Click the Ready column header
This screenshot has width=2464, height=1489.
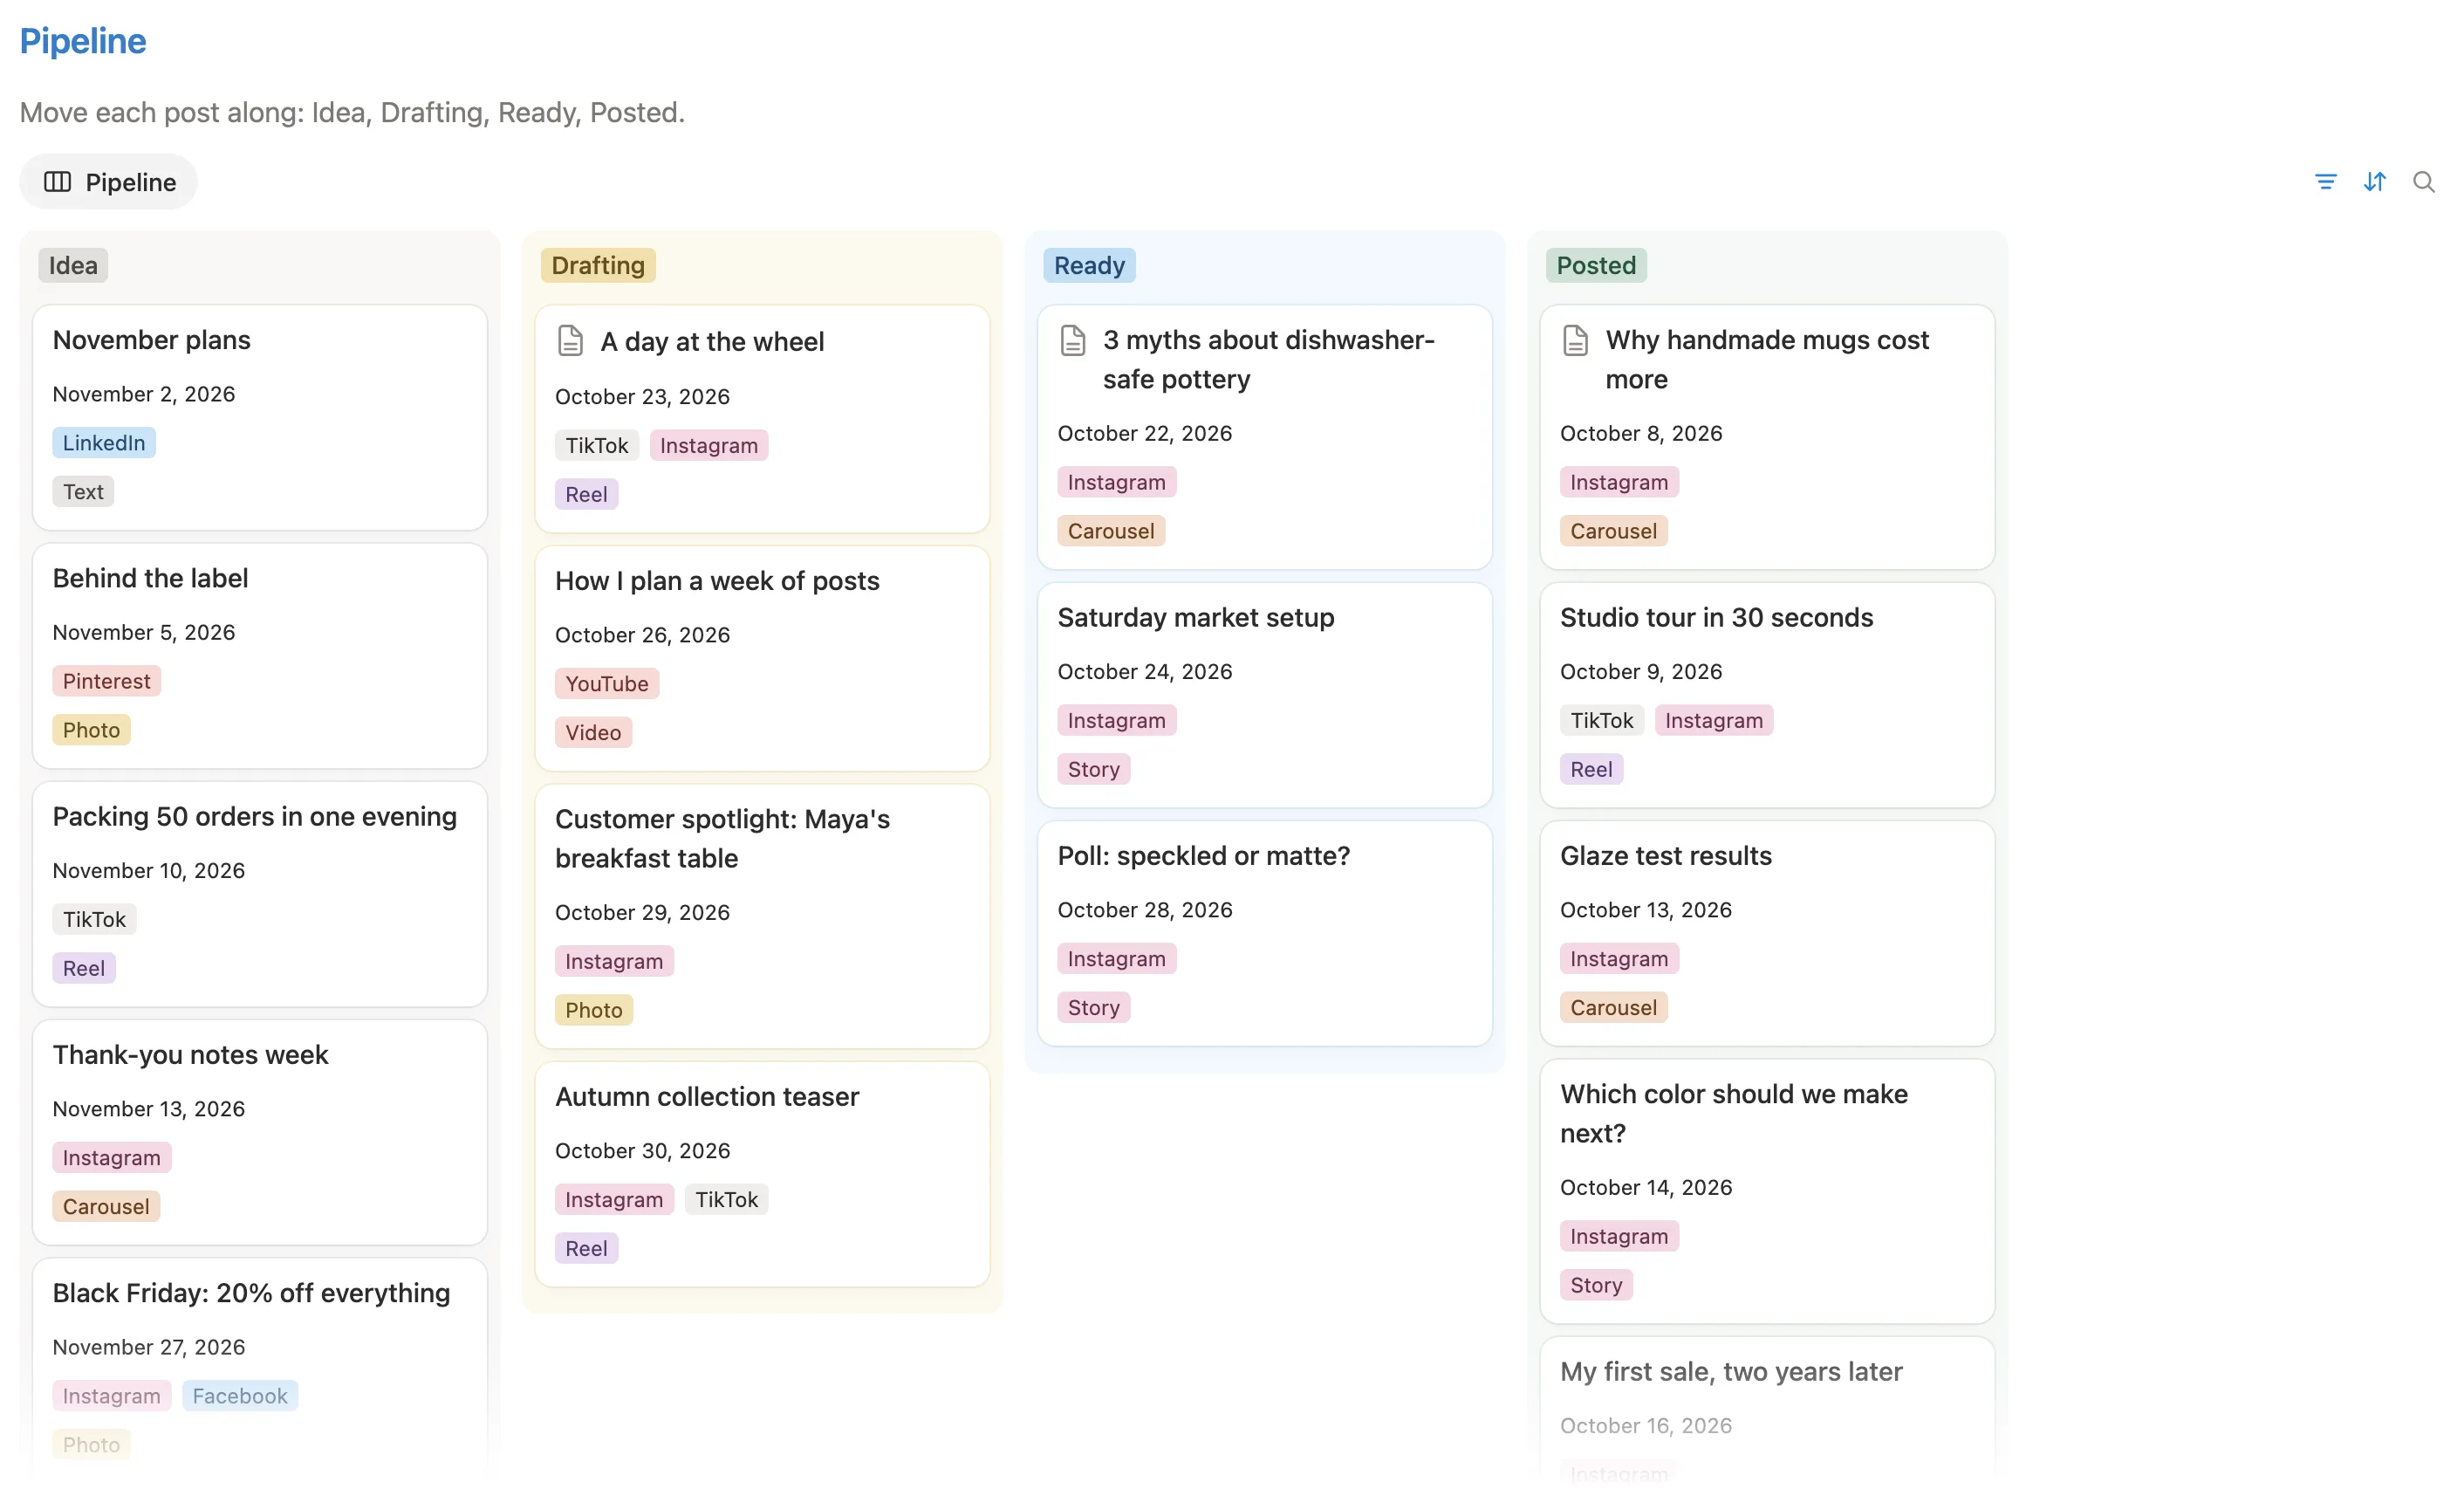(1089, 265)
